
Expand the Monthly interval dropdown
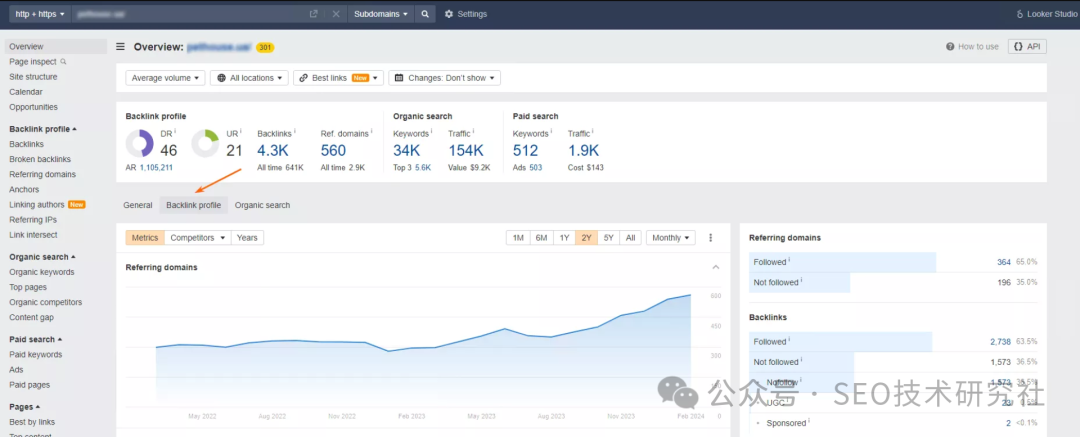pos(670,238)
